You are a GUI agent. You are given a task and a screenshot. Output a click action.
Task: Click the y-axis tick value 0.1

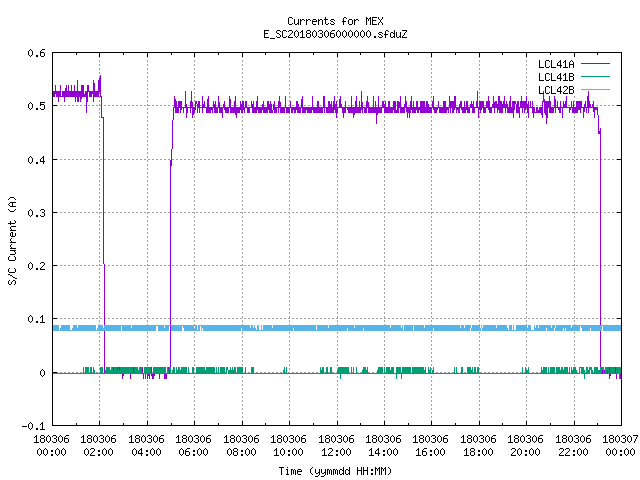(36, 319)
